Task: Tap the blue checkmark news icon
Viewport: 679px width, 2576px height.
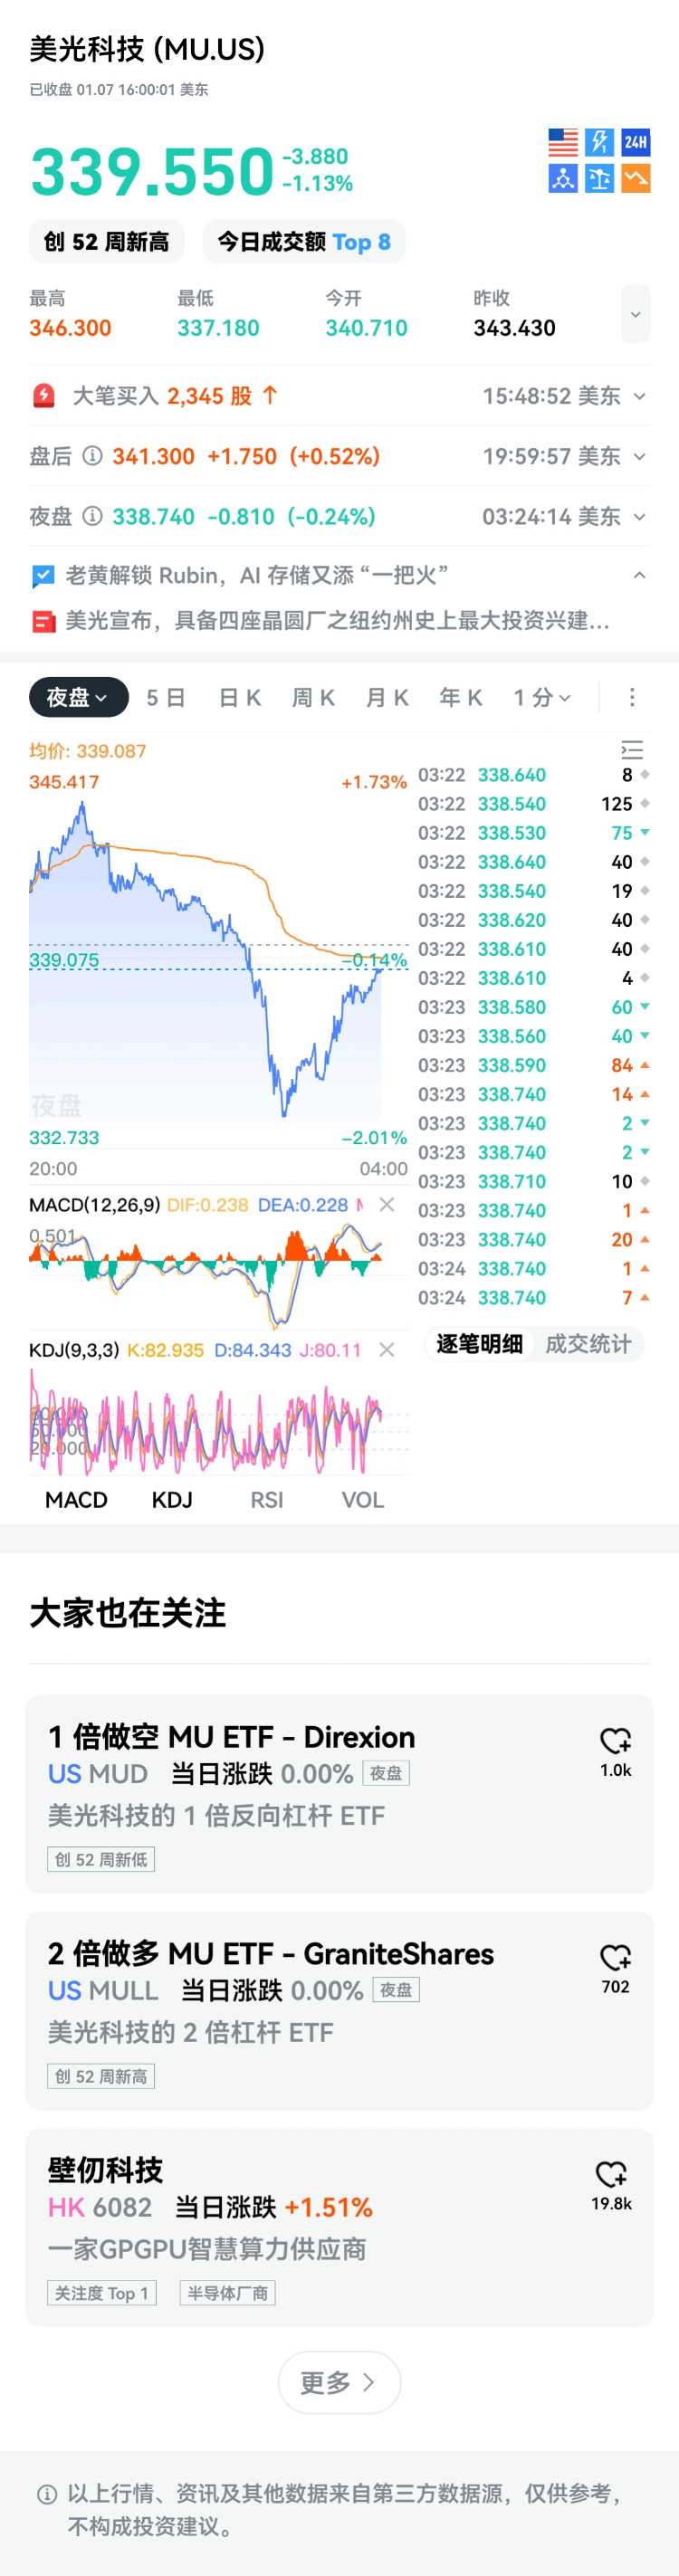Action: [43, 576]
